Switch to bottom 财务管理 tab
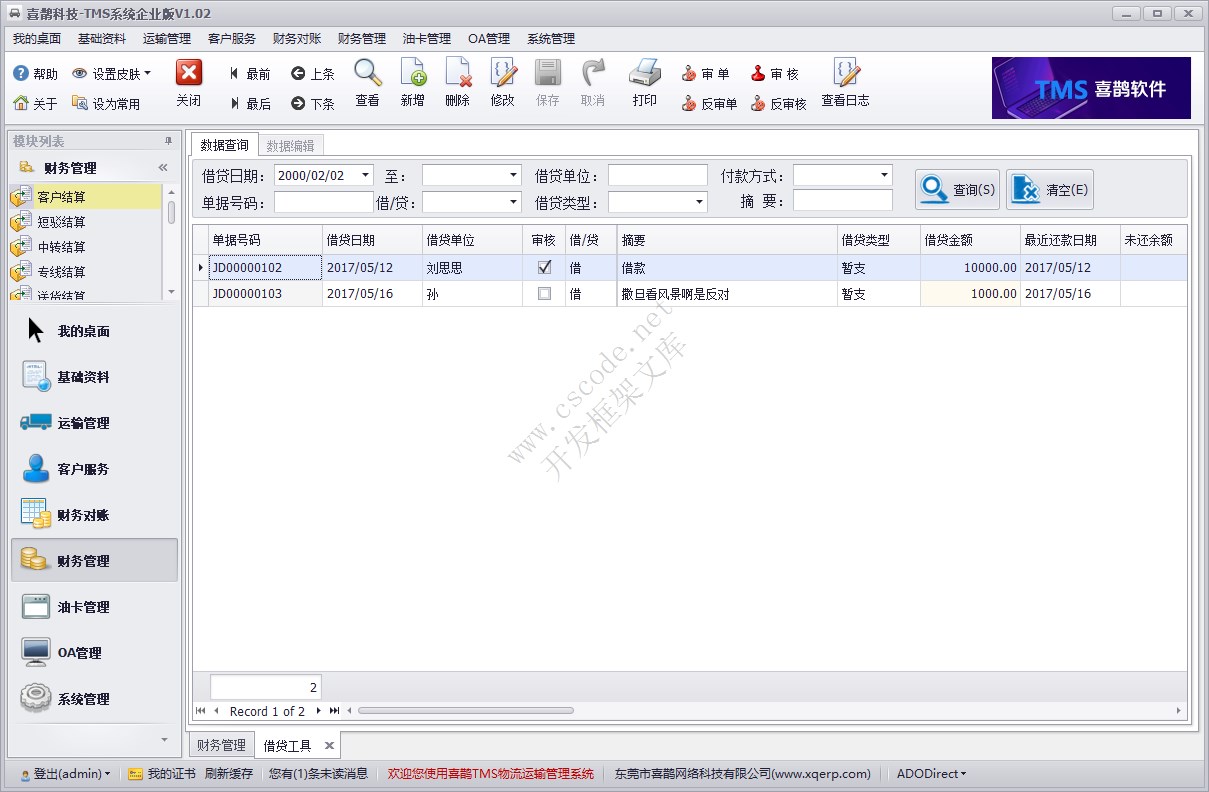 pos(221,745)
